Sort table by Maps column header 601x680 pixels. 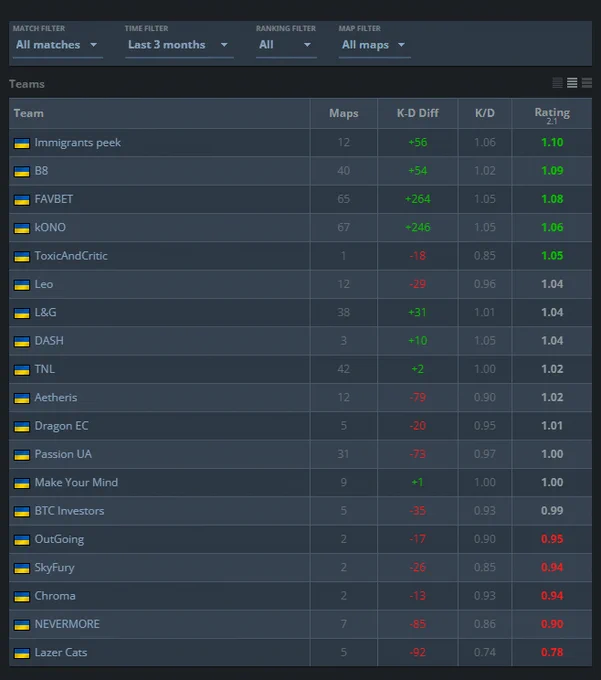tap(343, 113)
